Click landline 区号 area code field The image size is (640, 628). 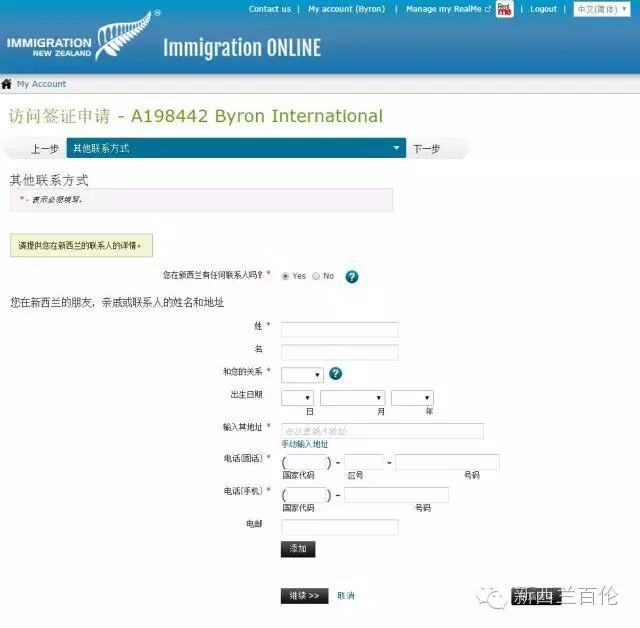pyautogui.click(x=364, y=462)
